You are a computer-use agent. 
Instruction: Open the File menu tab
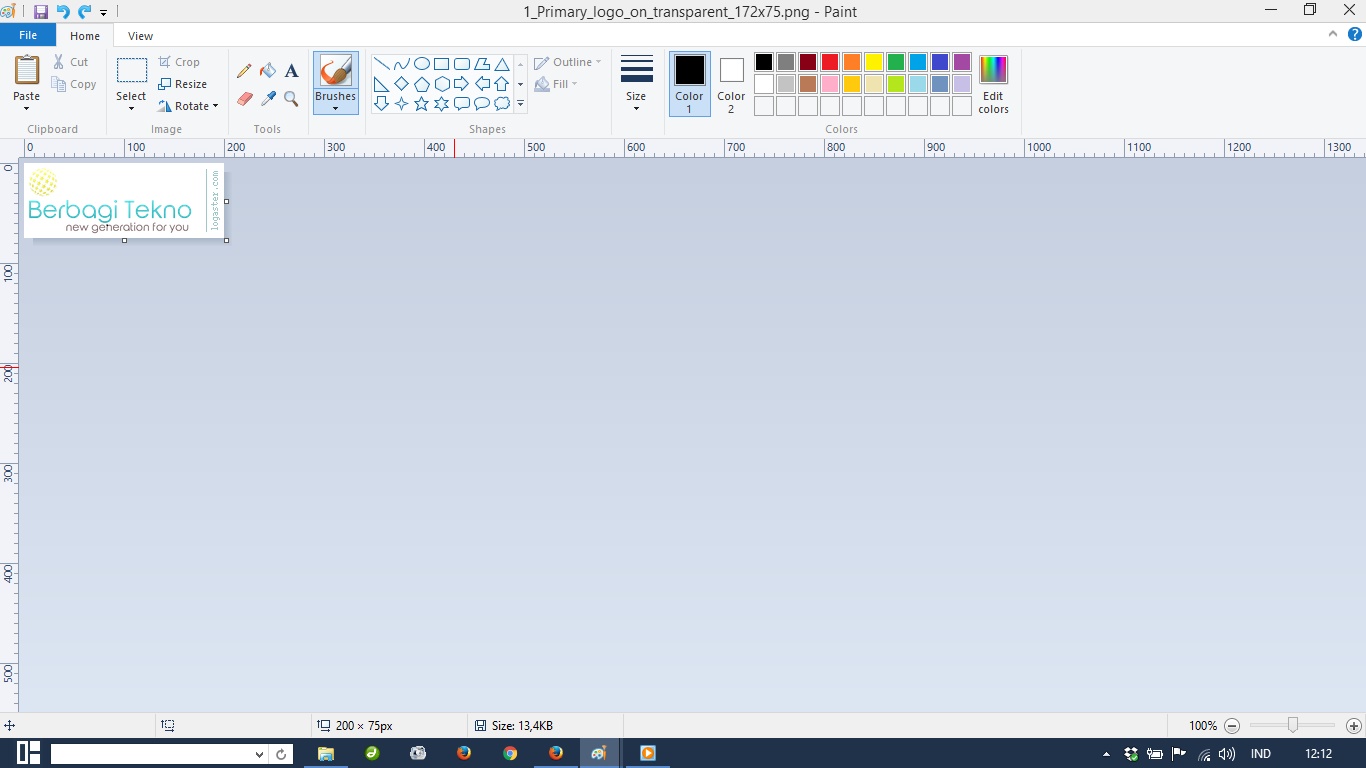point(28,35)
